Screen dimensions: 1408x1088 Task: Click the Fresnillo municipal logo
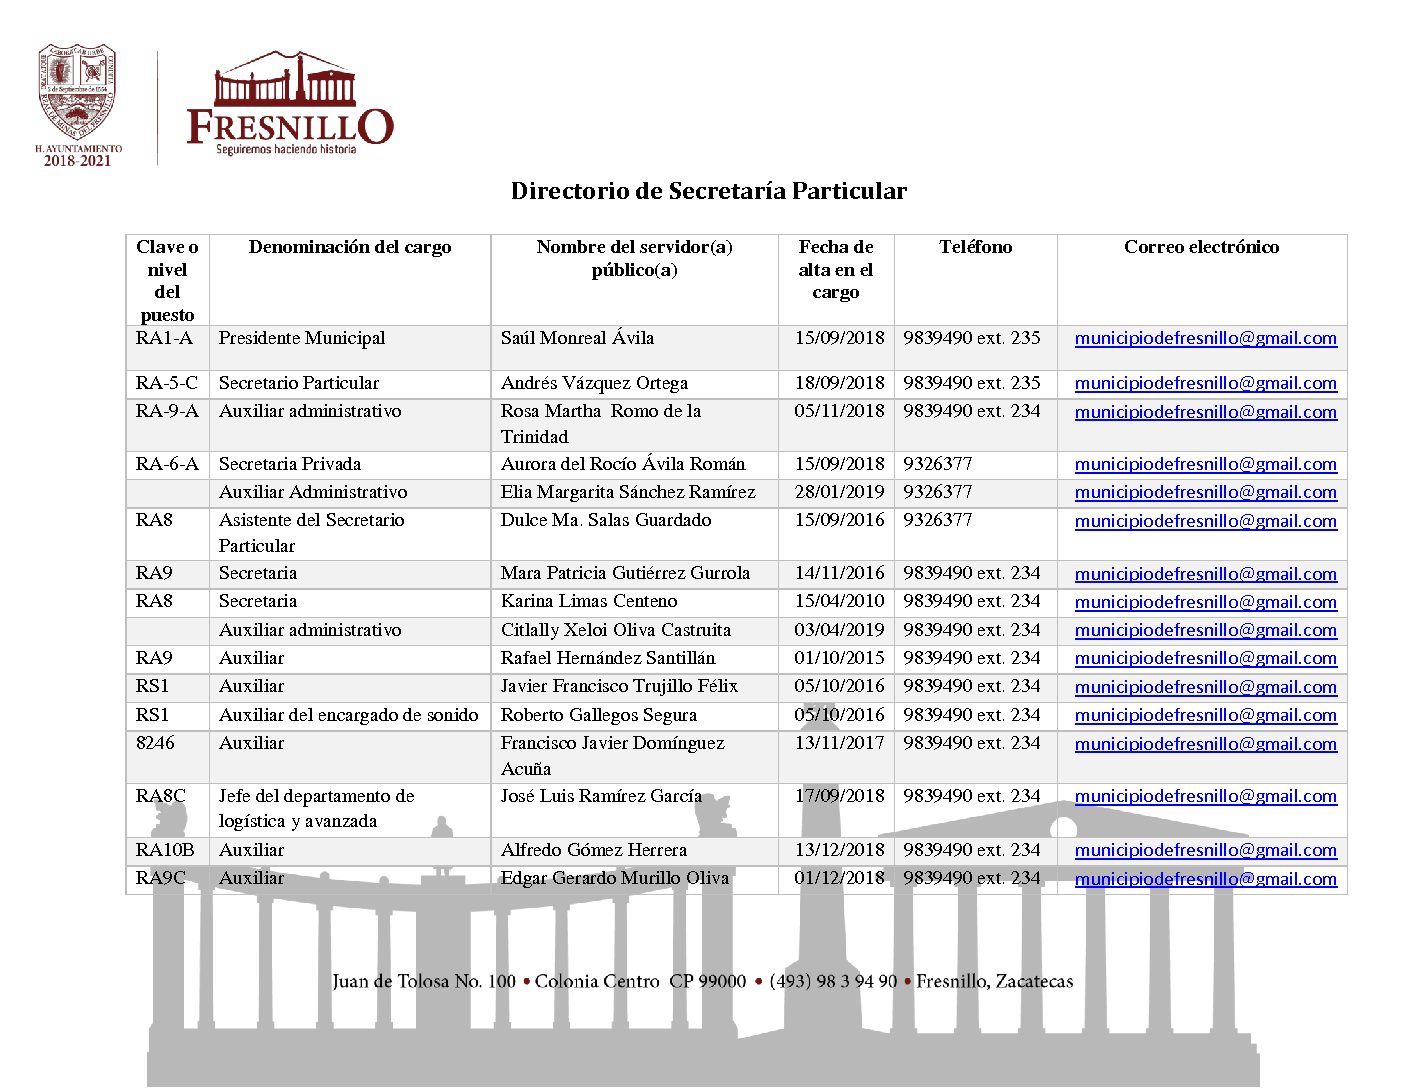click(x=290, y=103)
